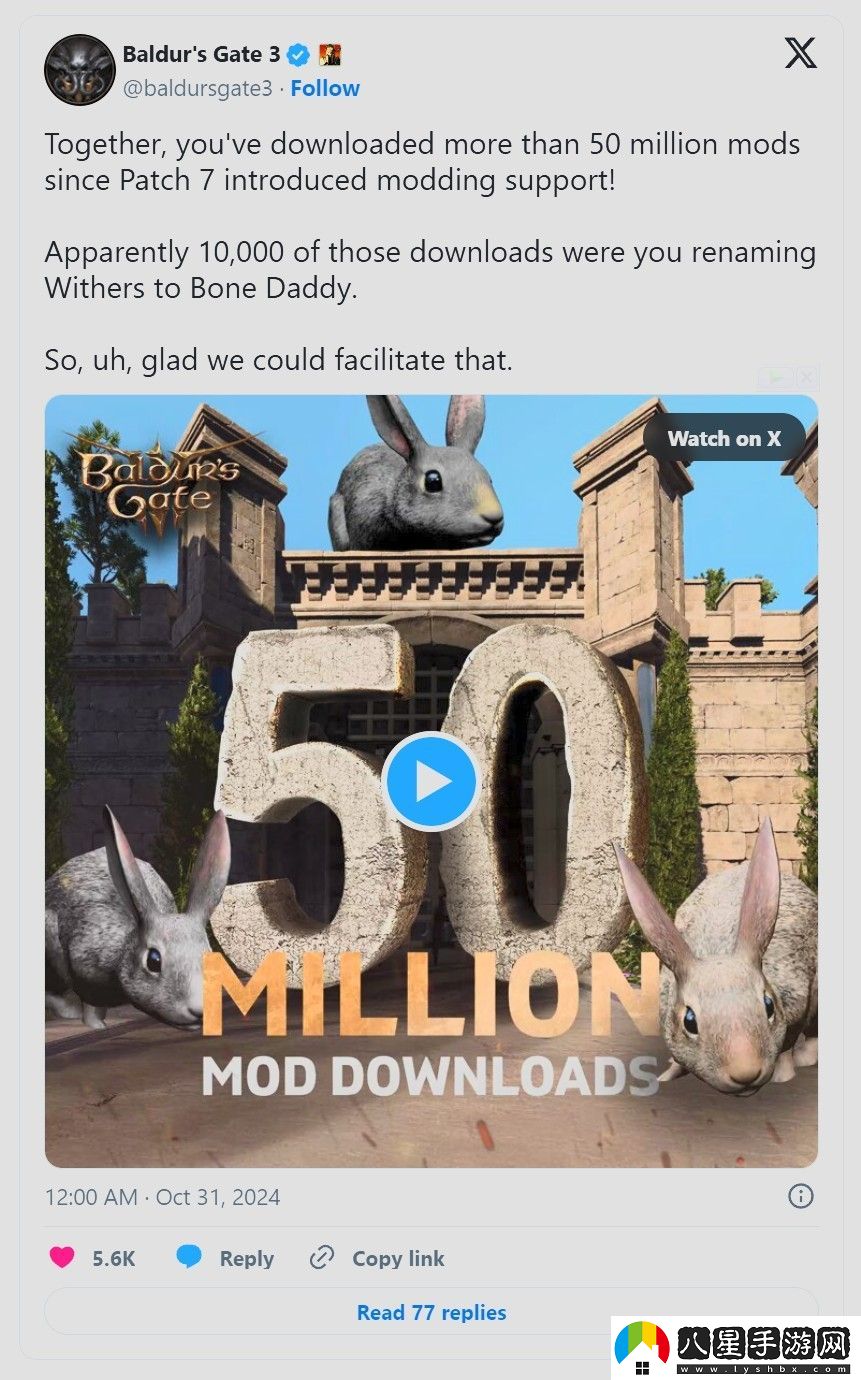Image resolution: width=861 pixels, height=1380 pixels.
Task: Play the 50 million video
Action: pyautogui.click(x=431, y=781)
